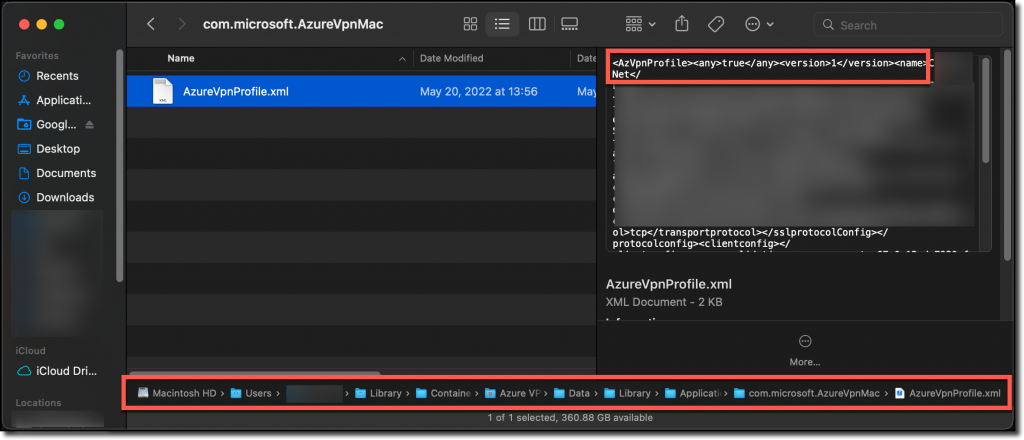Click Macintosh HD in the path bar
The height and width of the screenshot is (440, 1024).
pos(176,393)
